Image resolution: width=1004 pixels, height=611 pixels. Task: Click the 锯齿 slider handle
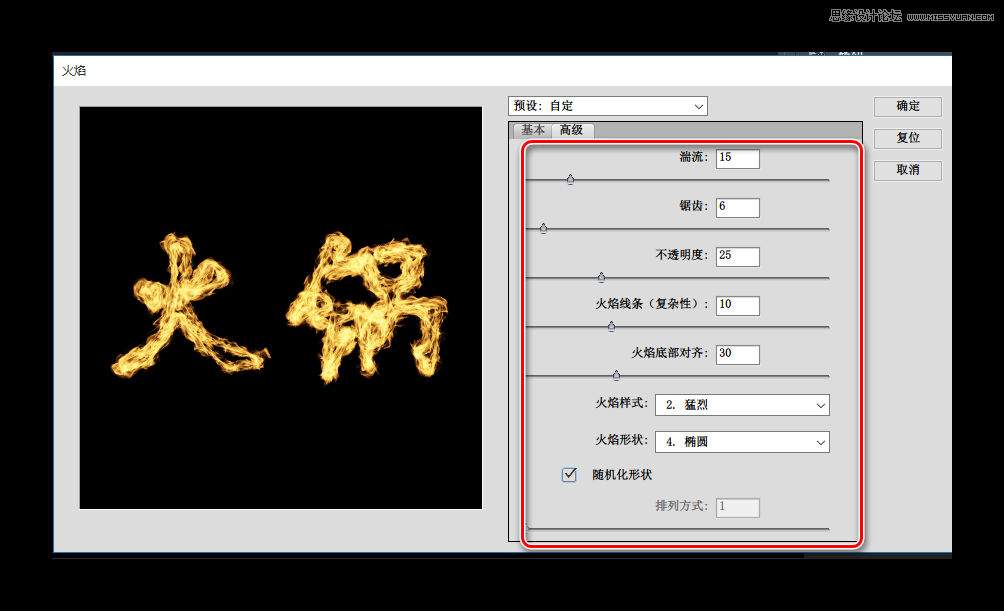(544, 228)
